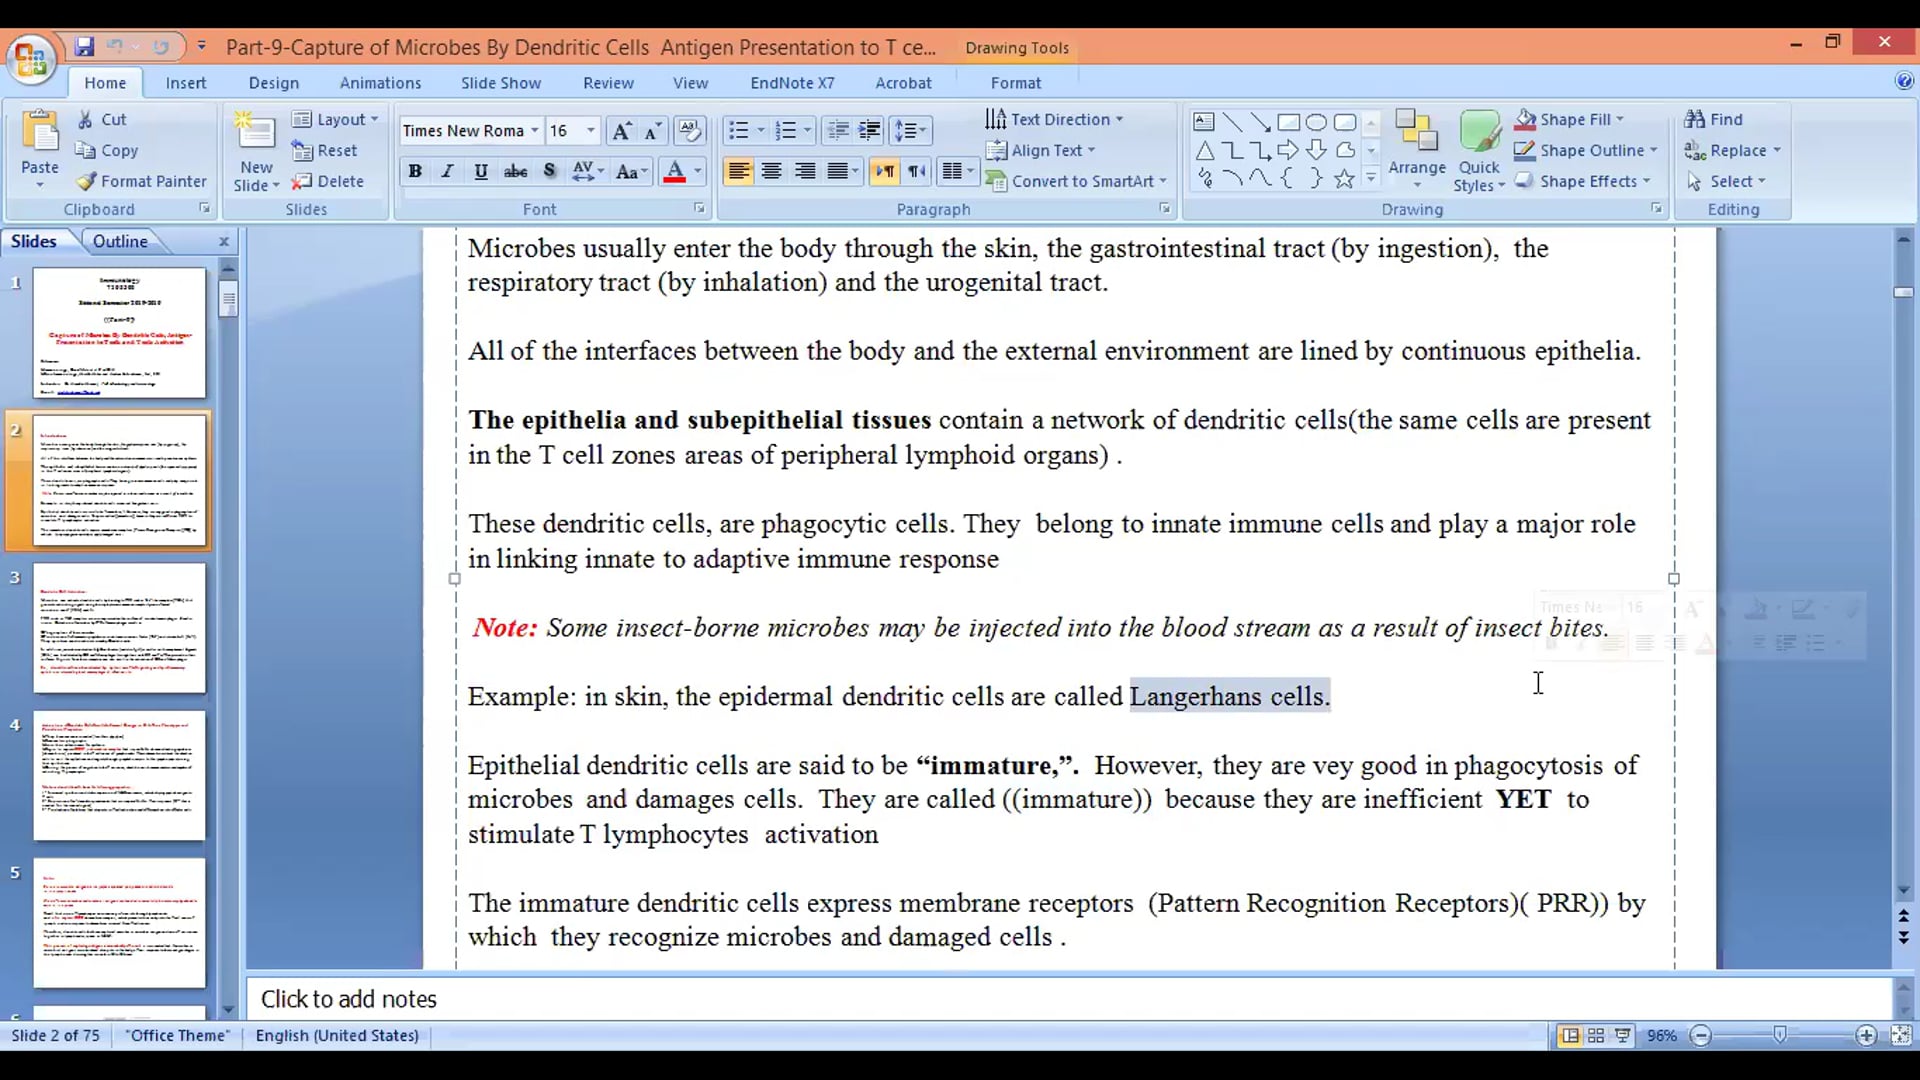The width and height of the screenshot is (1920, 1080).
Task: Select the Right Arrow shape
Action: tap(1288, 150)
